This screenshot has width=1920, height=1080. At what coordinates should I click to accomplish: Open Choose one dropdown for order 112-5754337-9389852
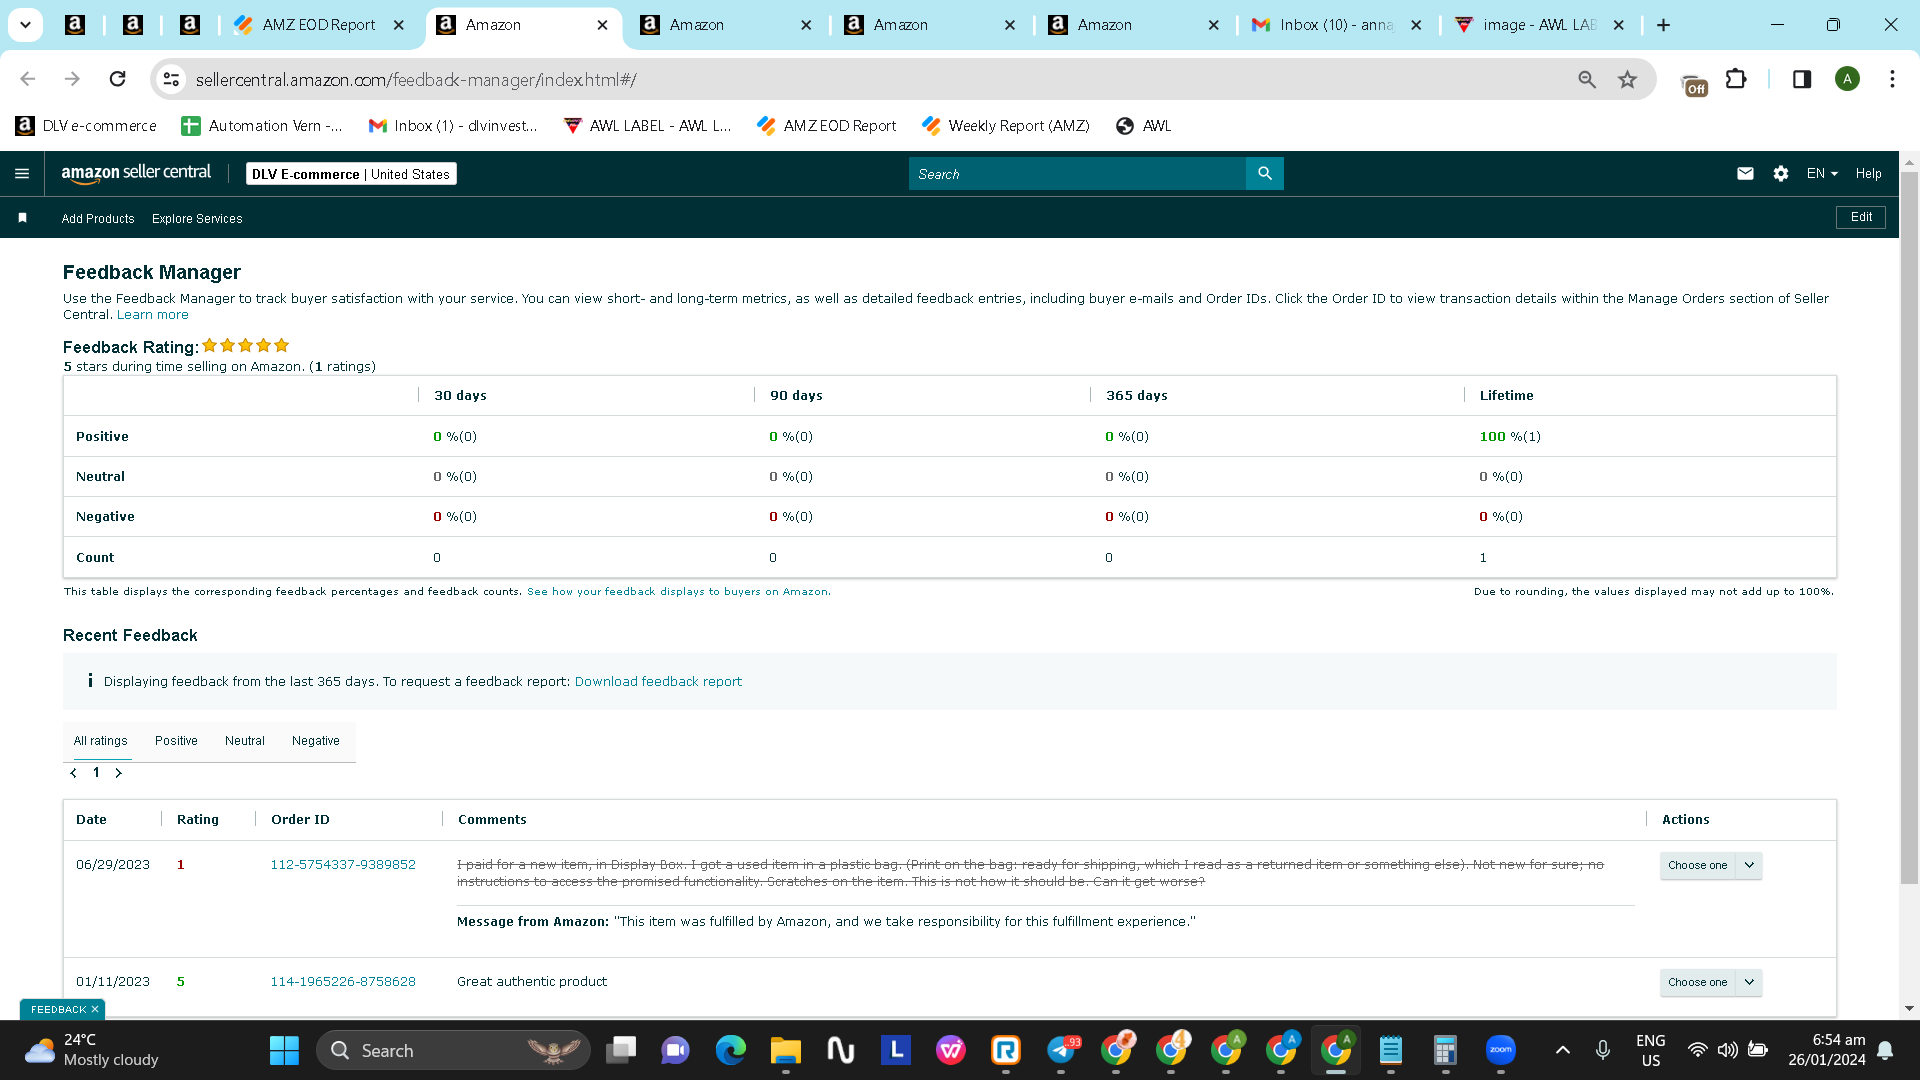pos(1711,866)
